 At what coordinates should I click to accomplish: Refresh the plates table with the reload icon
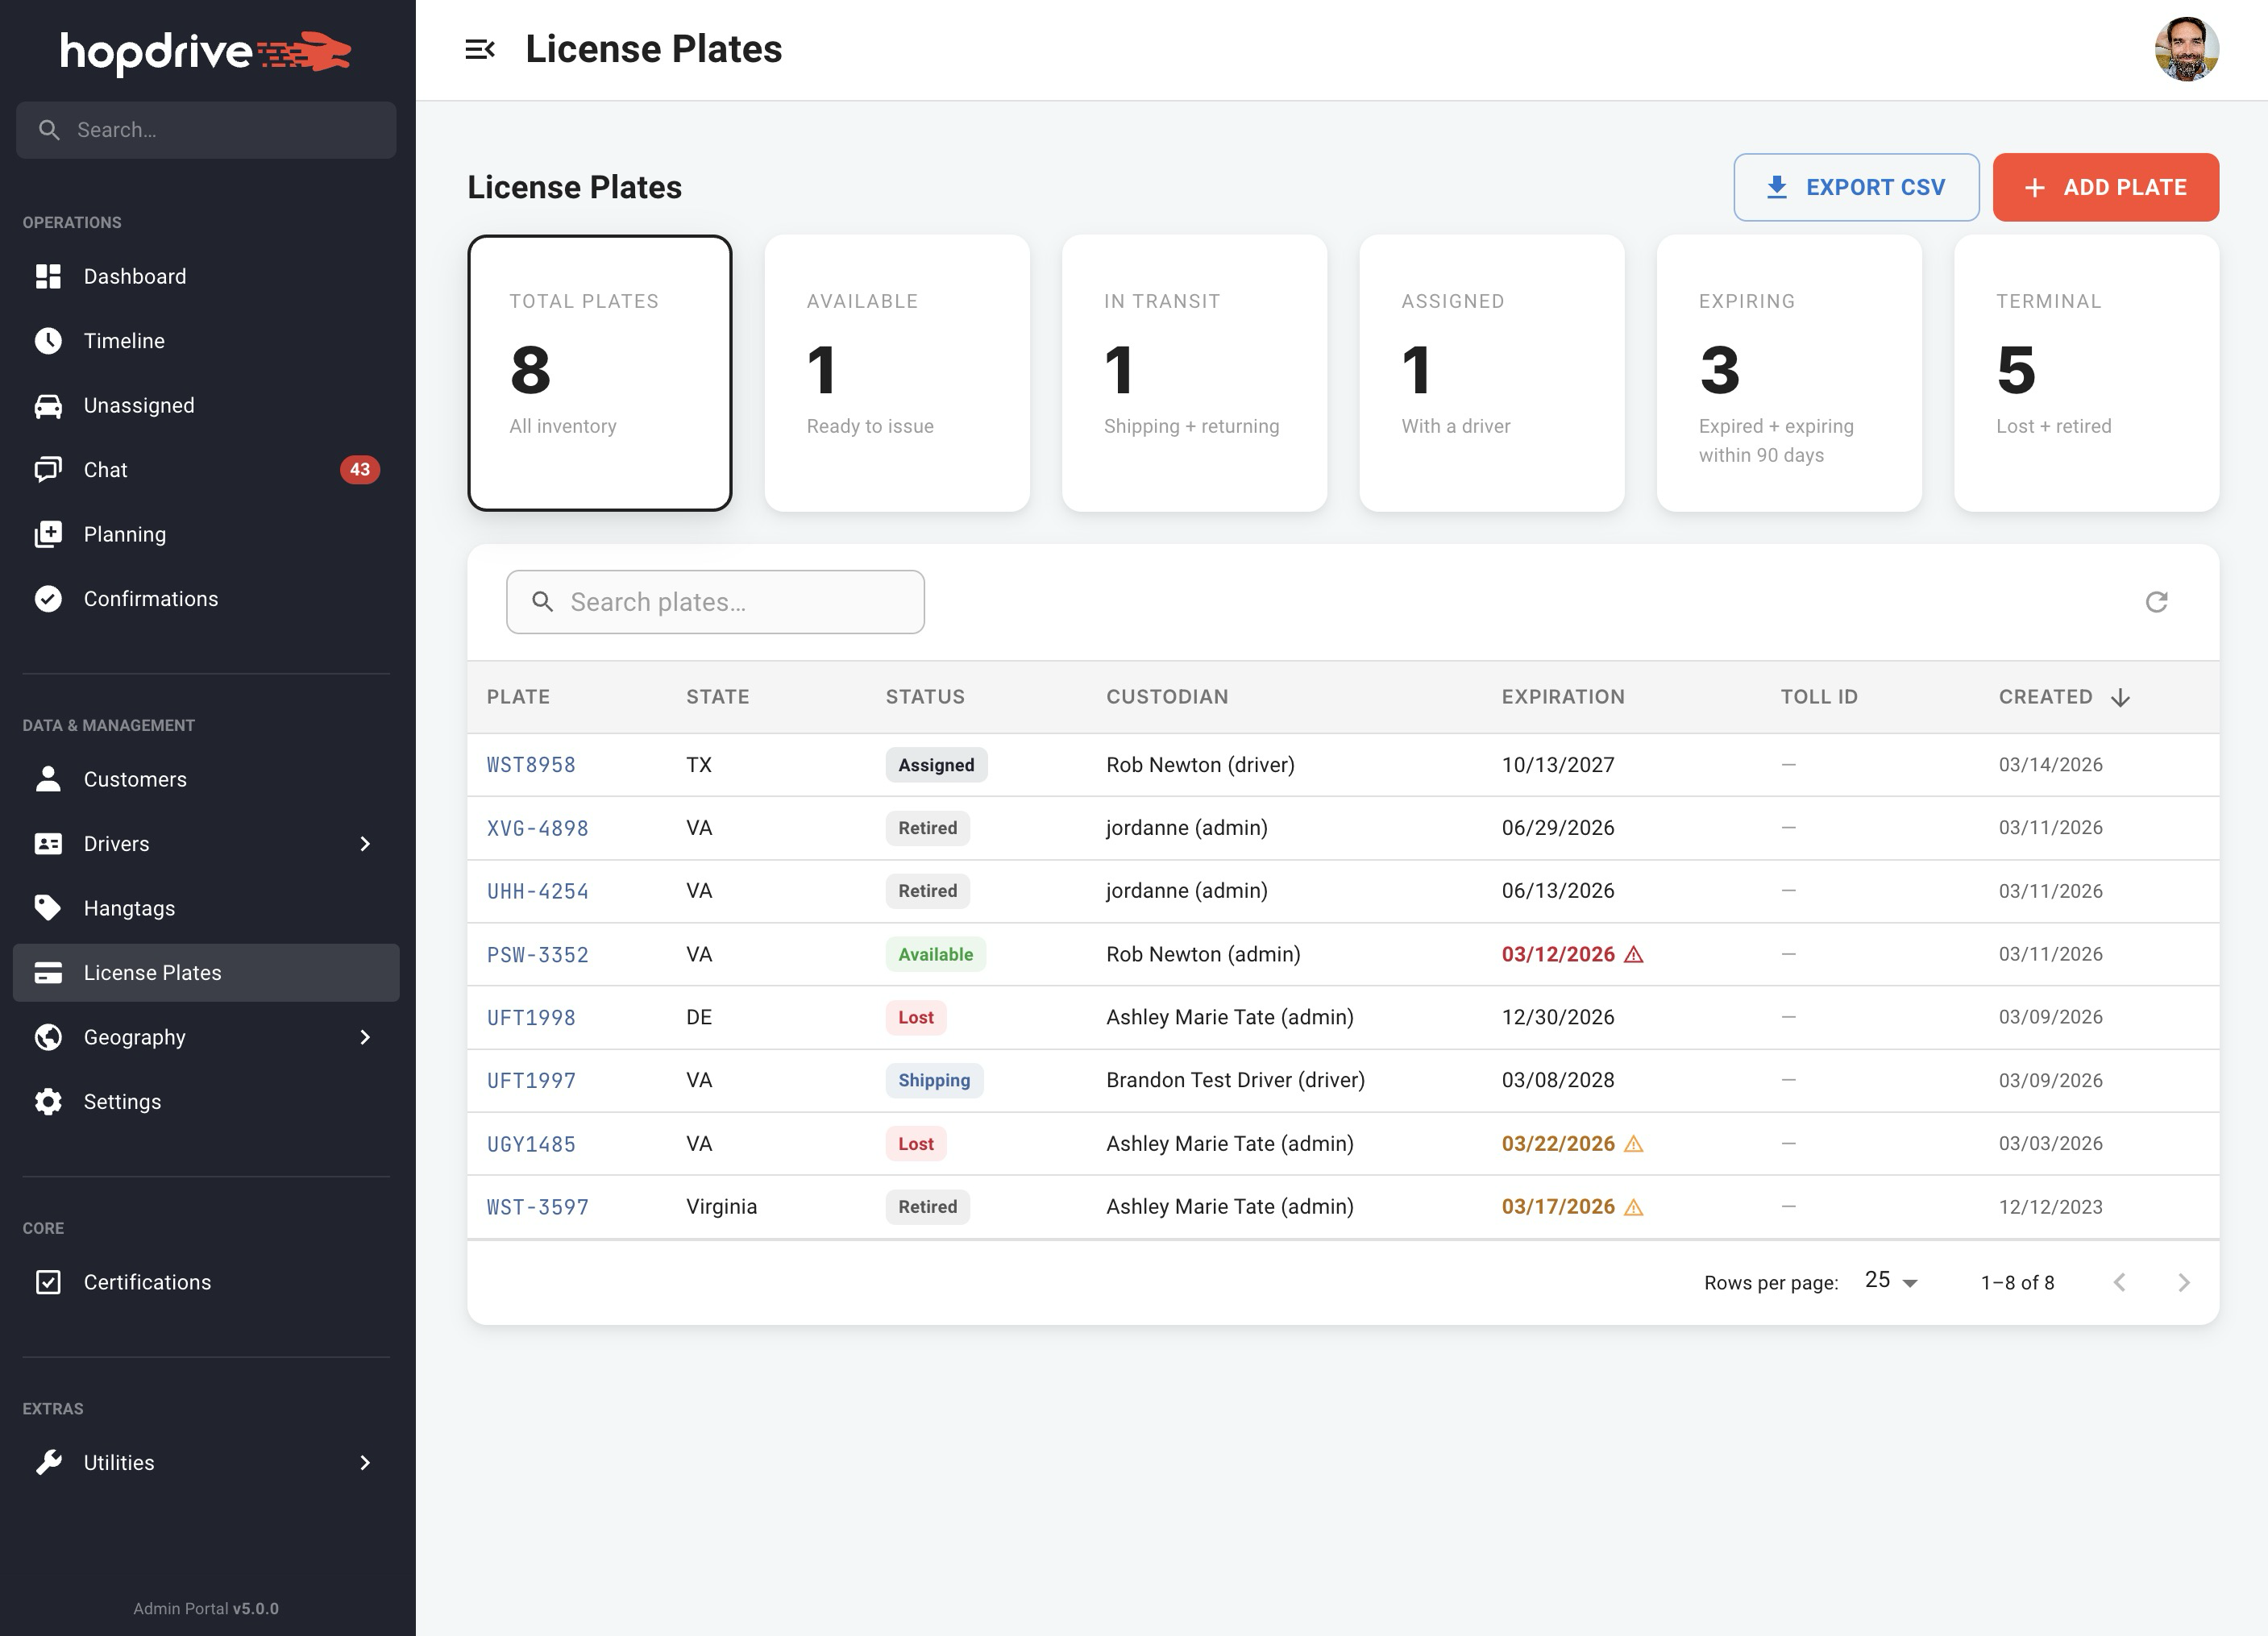[2157, 601]
